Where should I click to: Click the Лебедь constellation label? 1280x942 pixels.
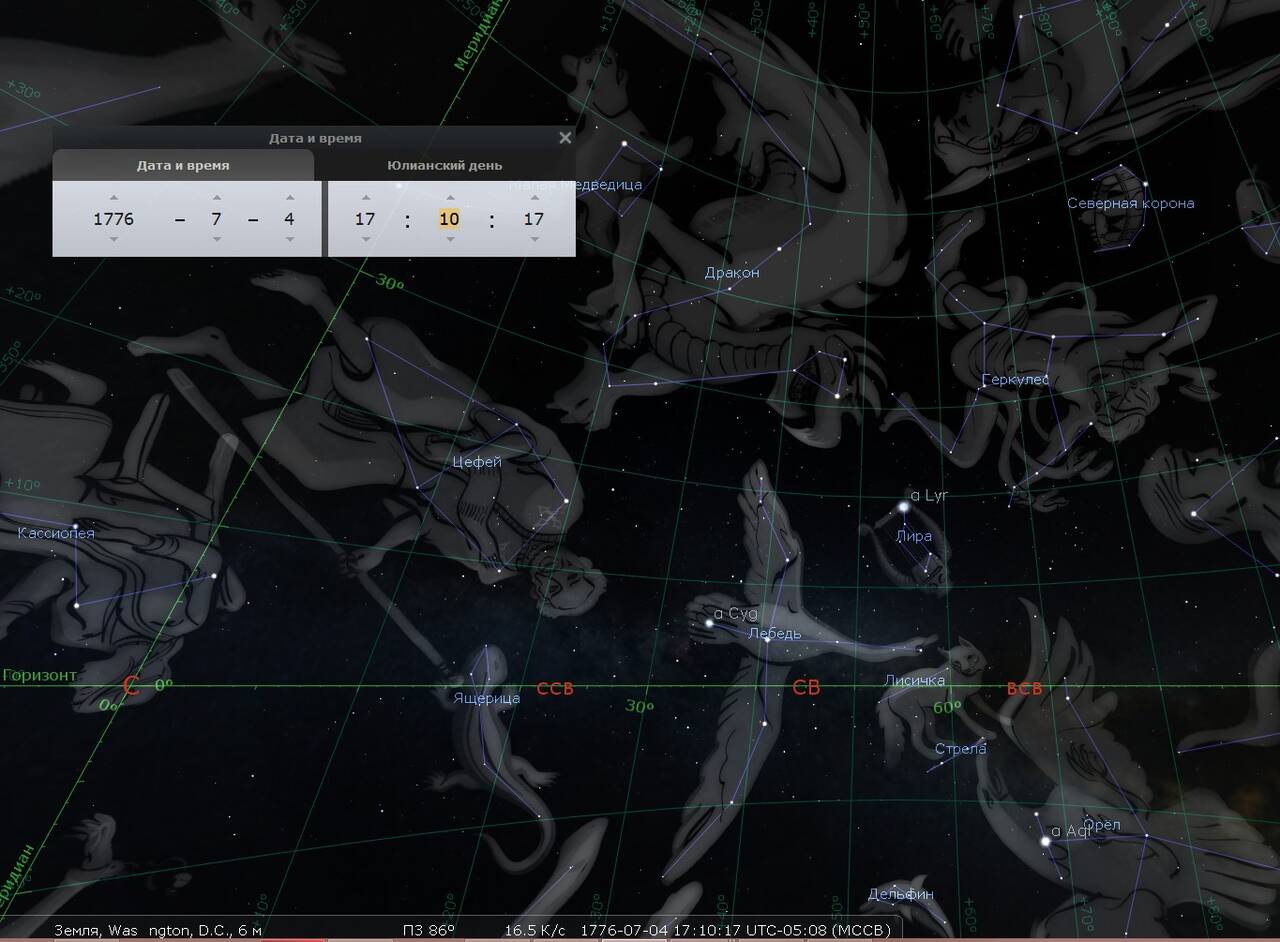coord(775,633)
